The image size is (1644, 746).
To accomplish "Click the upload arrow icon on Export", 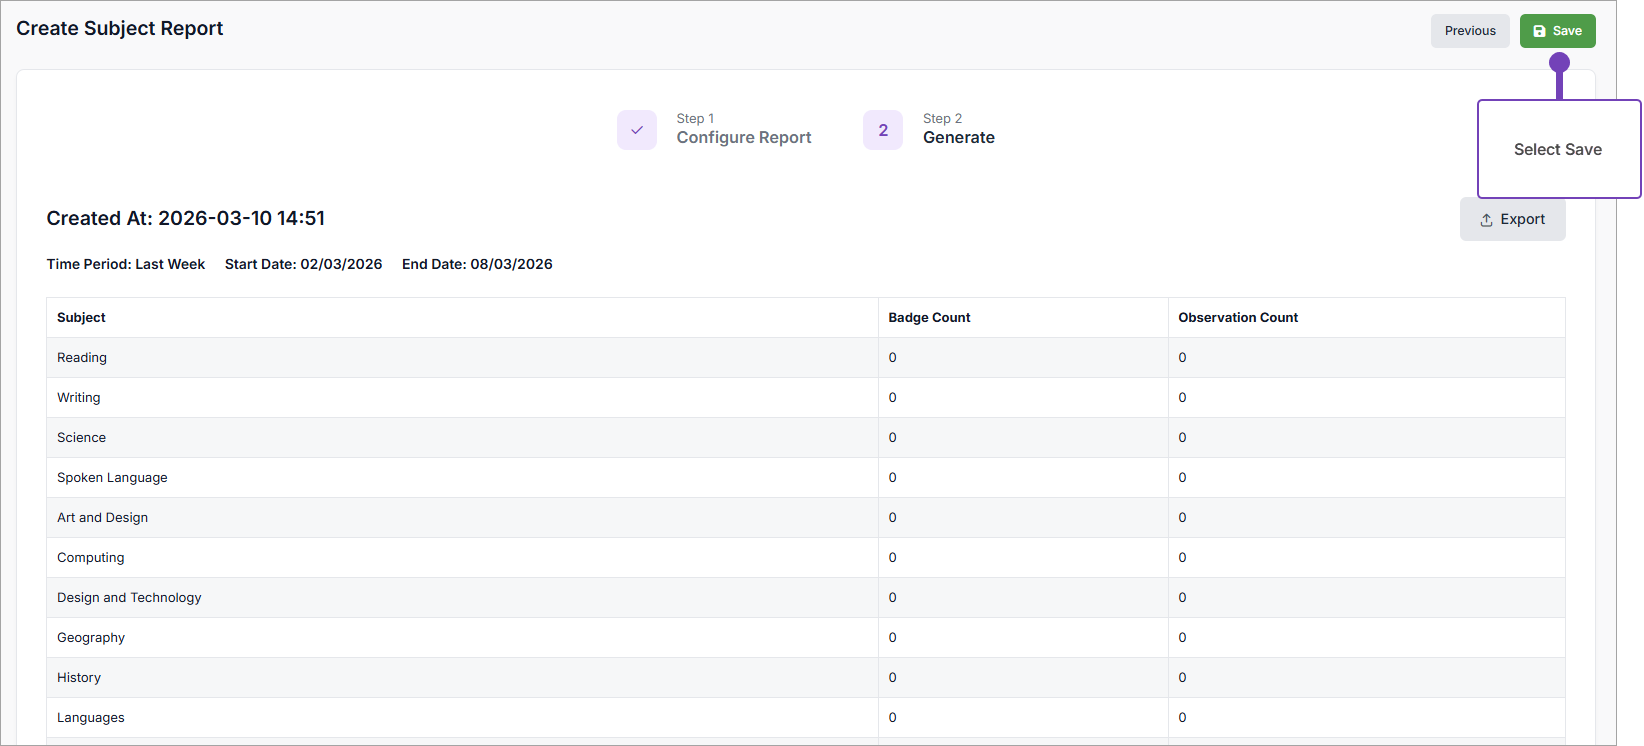I will pos(1486,220).
